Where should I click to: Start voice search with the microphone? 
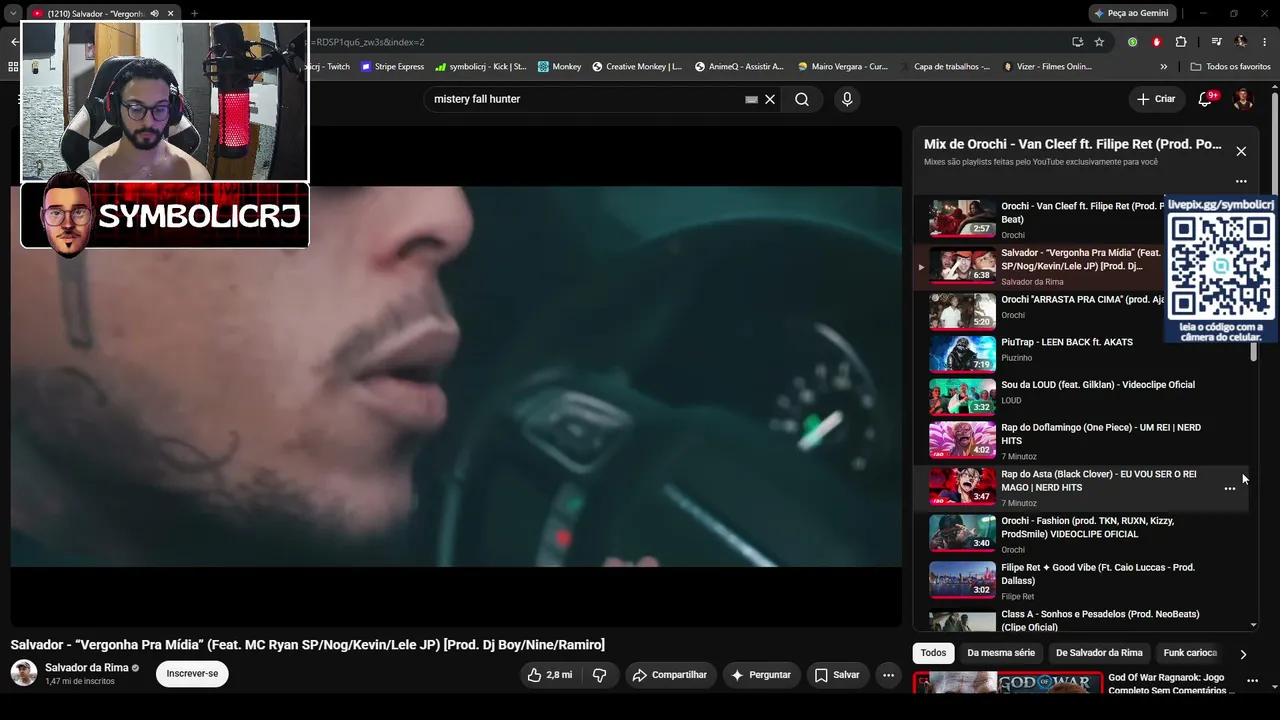tap(847, 99)
